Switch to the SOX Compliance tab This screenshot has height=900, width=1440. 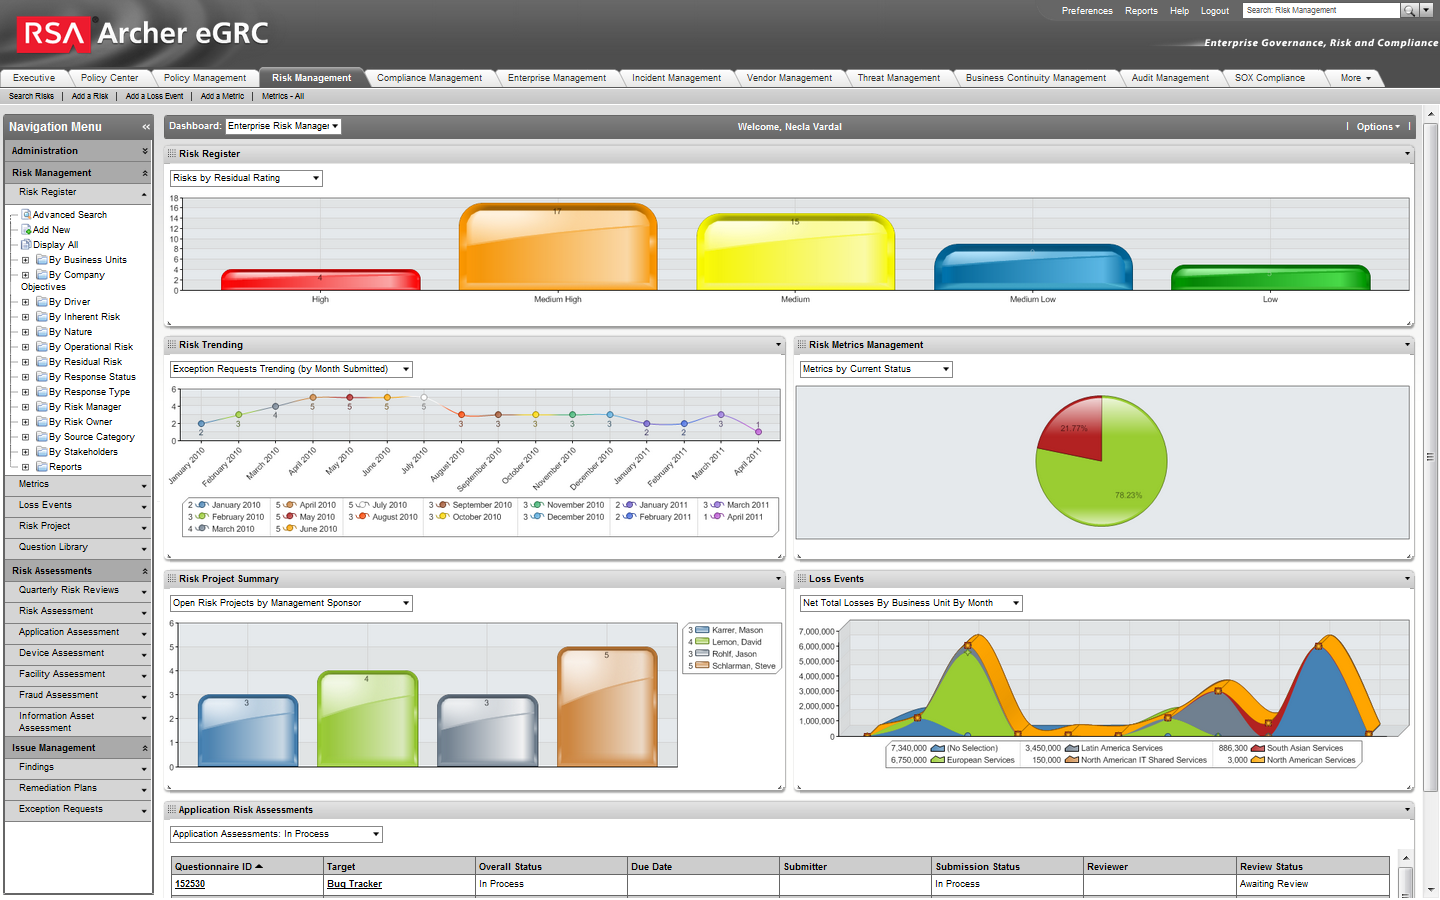(x=1269, y=78)
